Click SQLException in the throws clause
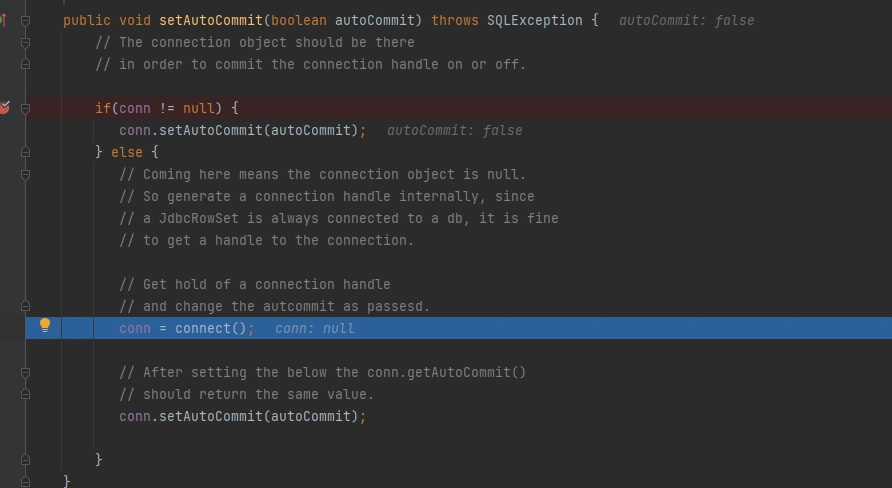The image size is (892, 488). coord(534,20)
